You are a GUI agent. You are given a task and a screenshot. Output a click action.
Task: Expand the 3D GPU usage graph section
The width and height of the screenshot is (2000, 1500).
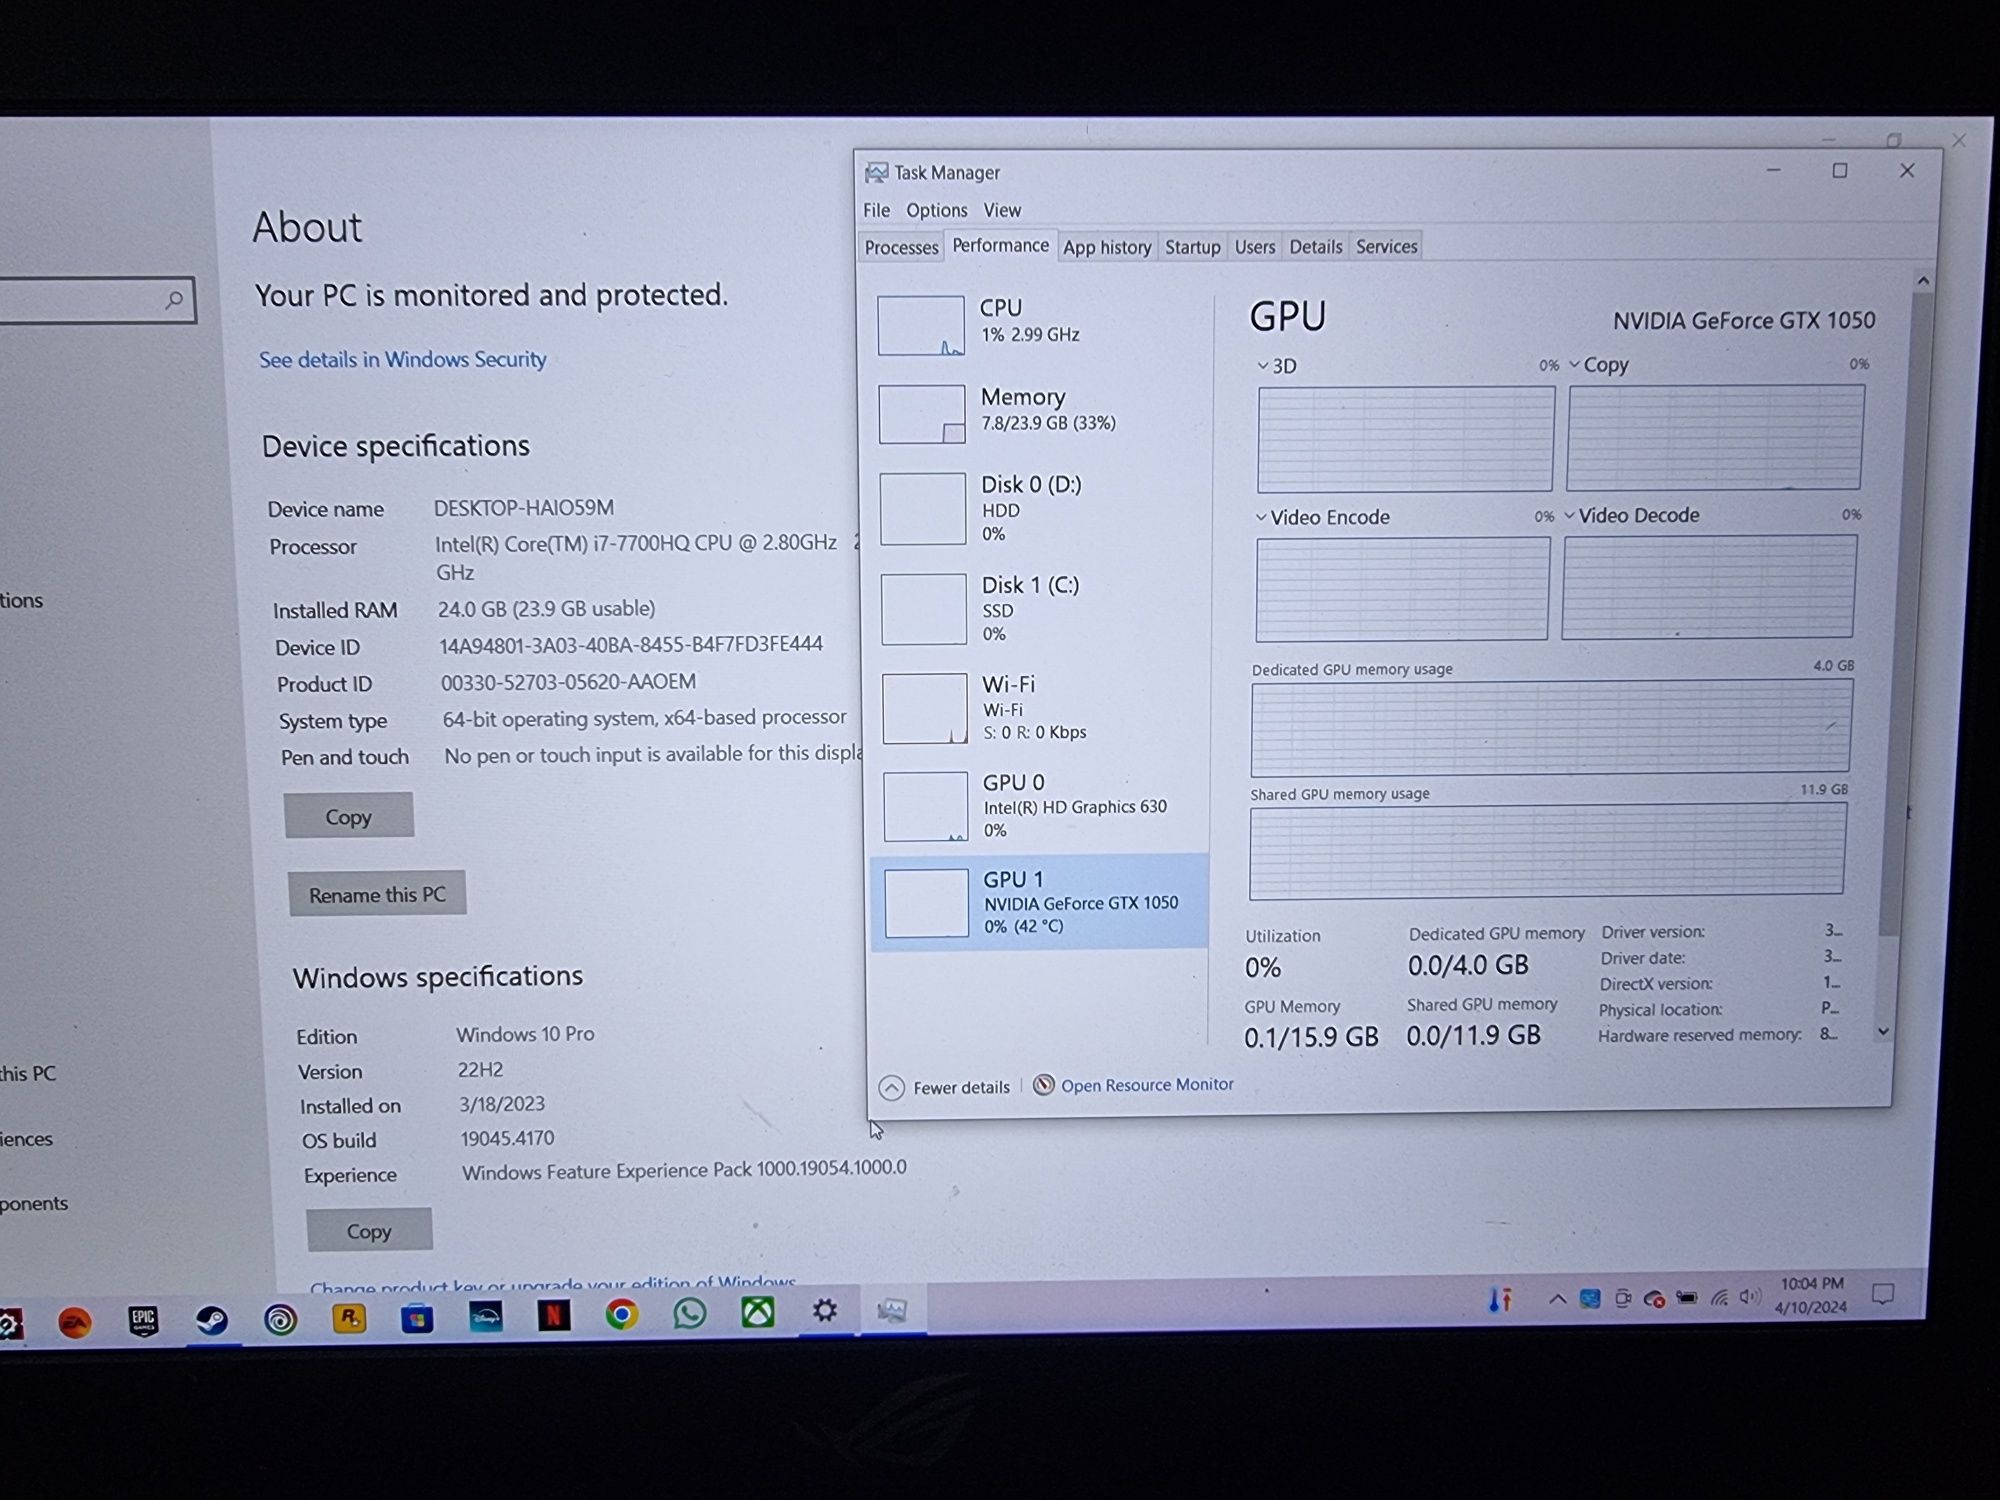(x=1279, y=364)
